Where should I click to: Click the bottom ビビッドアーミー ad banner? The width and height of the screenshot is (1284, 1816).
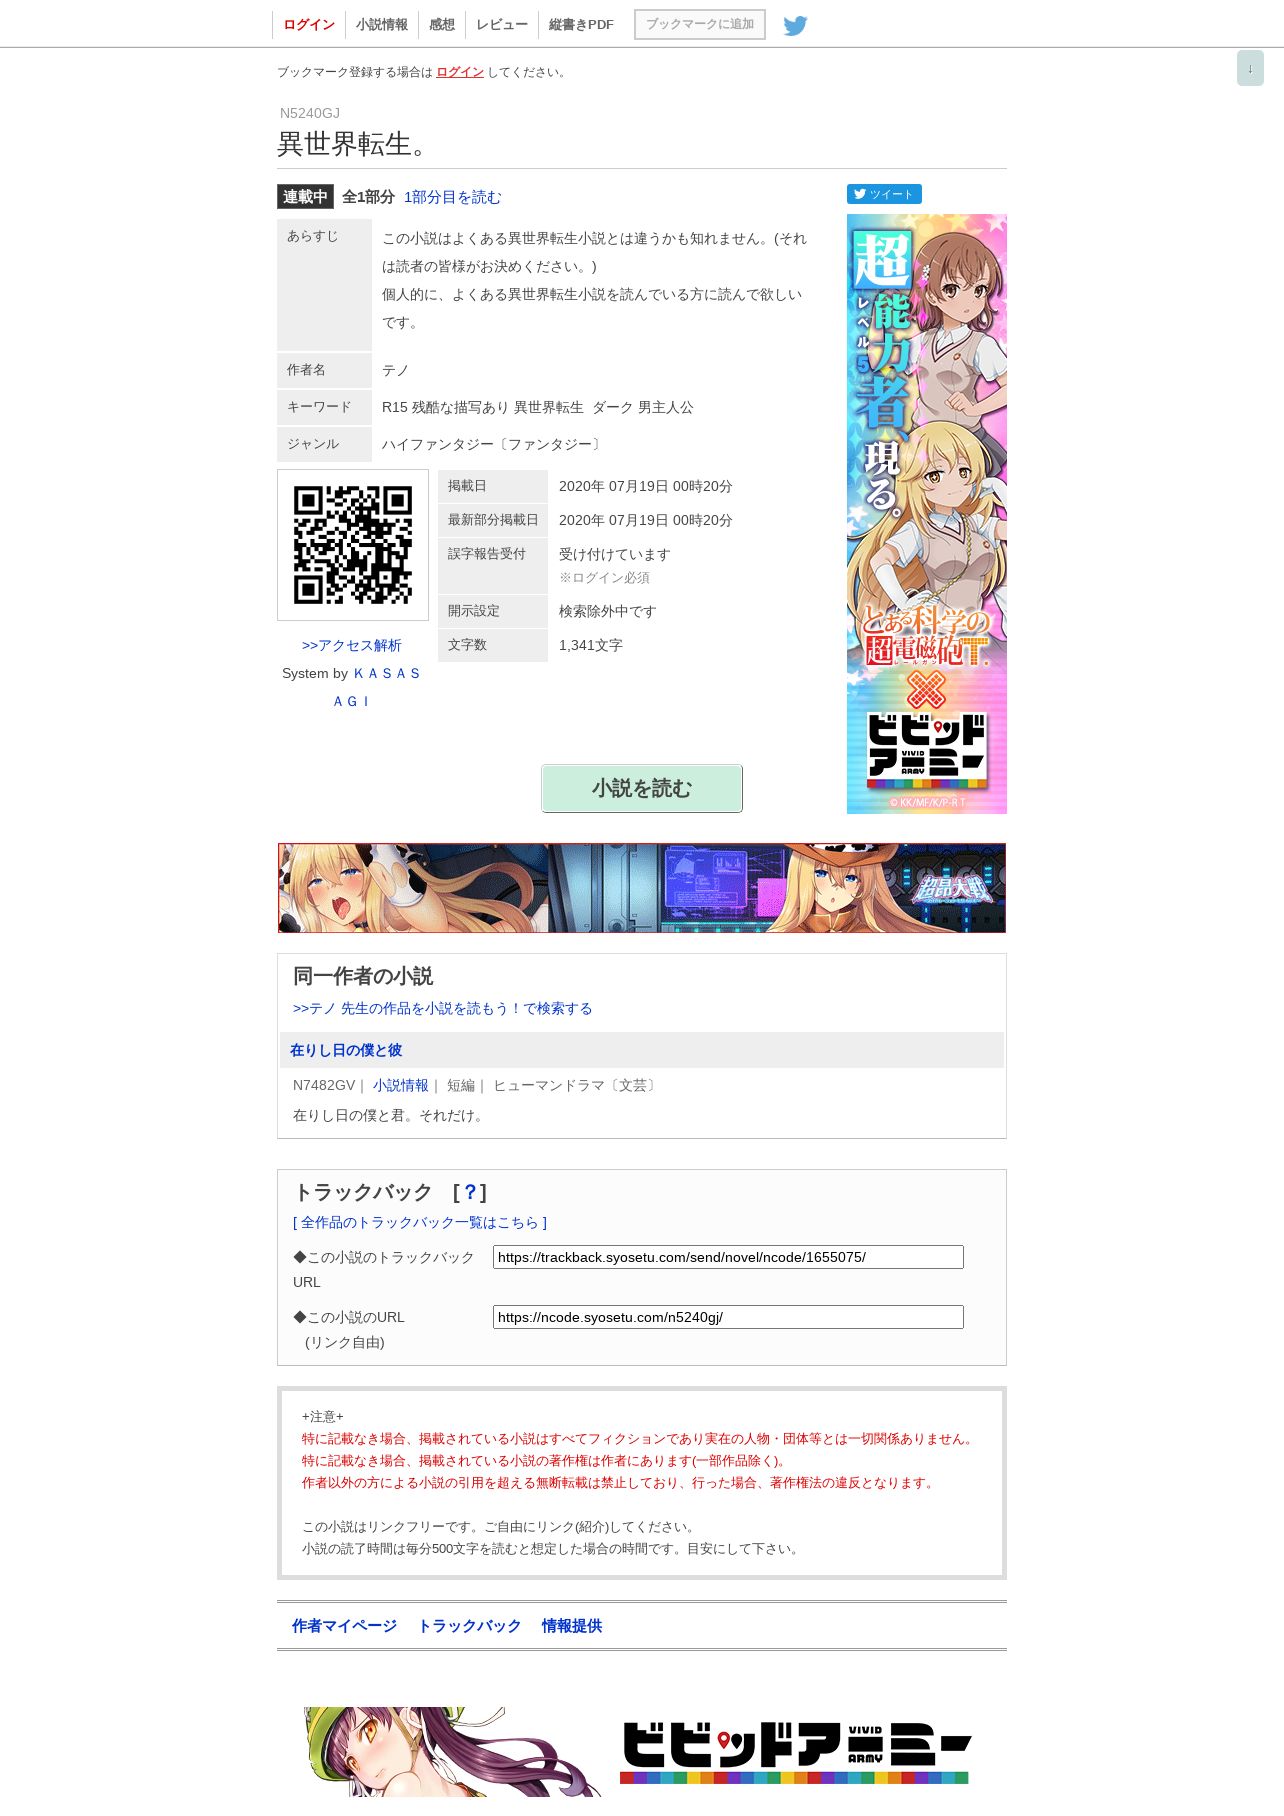point(642,1752)
